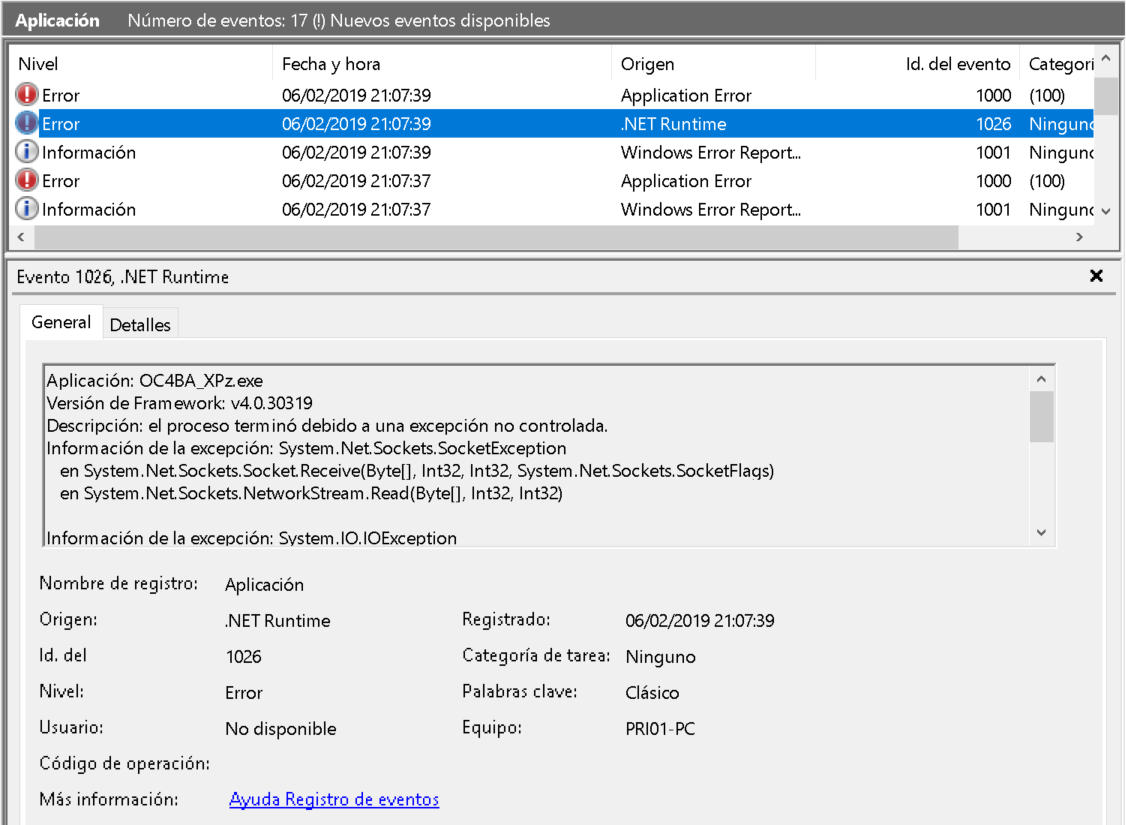Open the Ayuda Registro de eventos link

pos(334,800)
